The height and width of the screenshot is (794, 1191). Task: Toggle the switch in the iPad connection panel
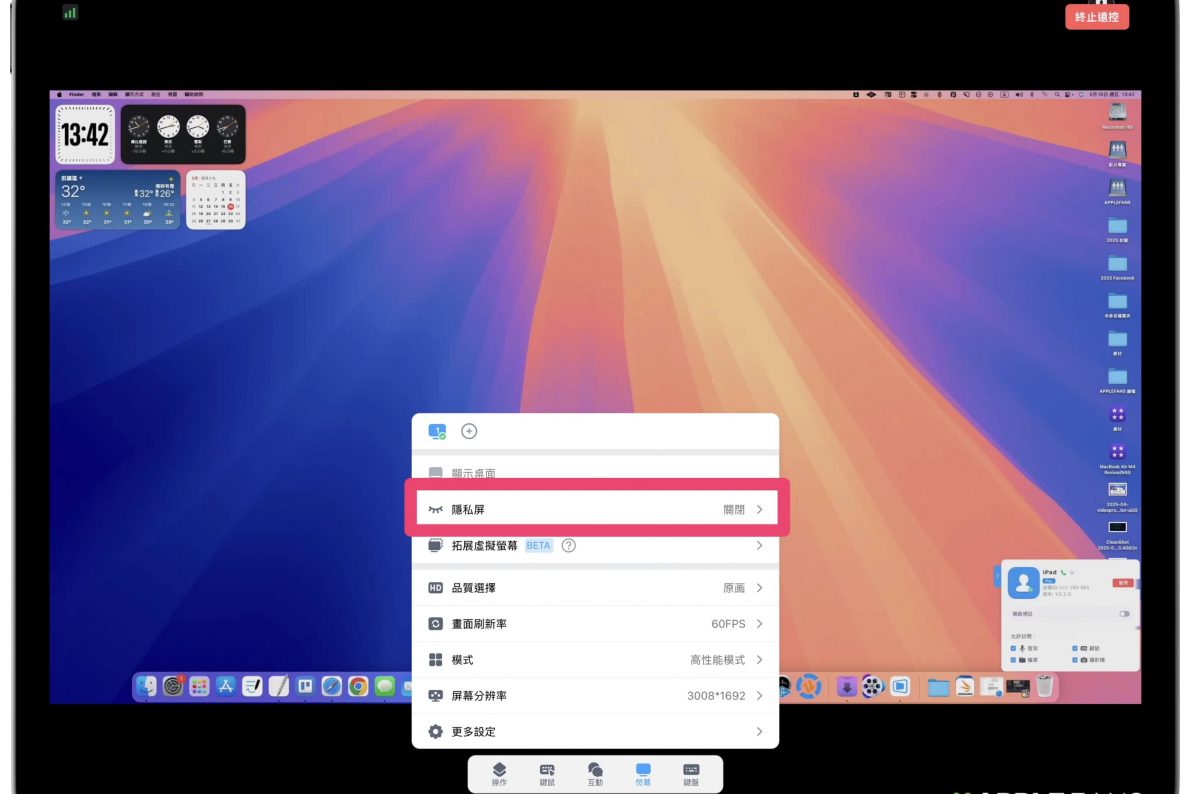(1124, 614)
